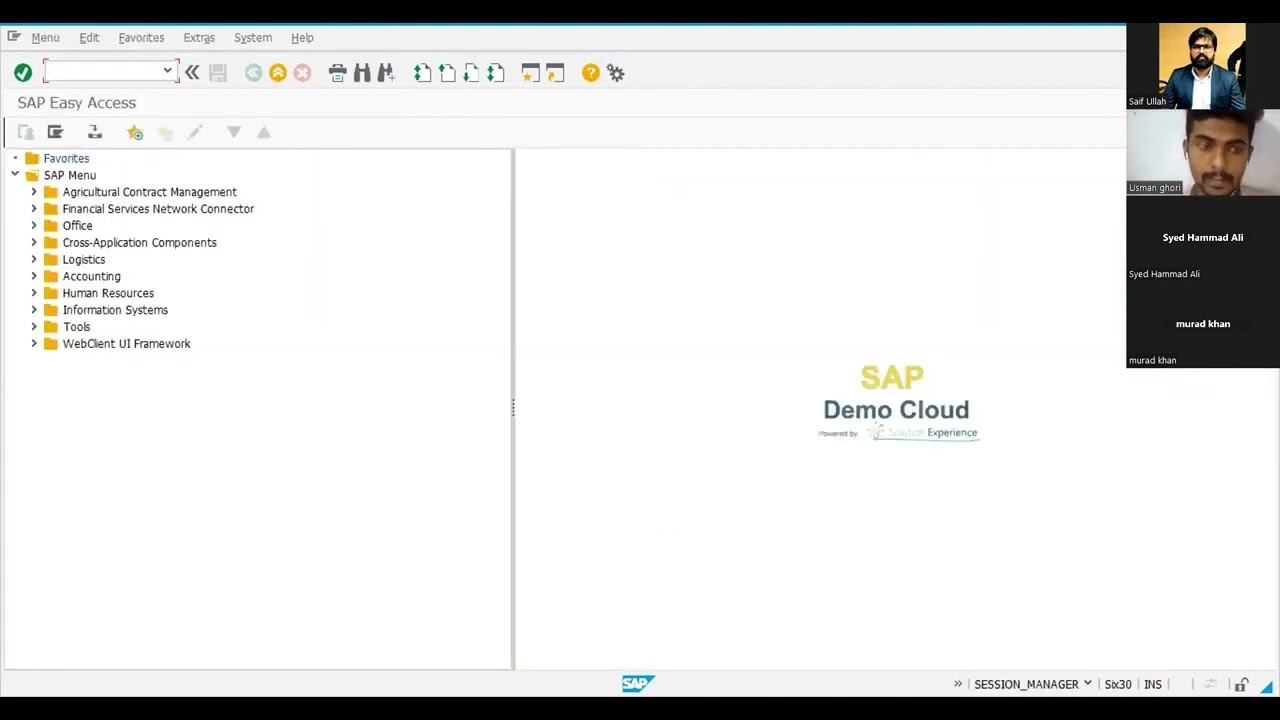Click the SAP Menu icon in application toolbar
The image size is (1280, 720).
point(55,132)
